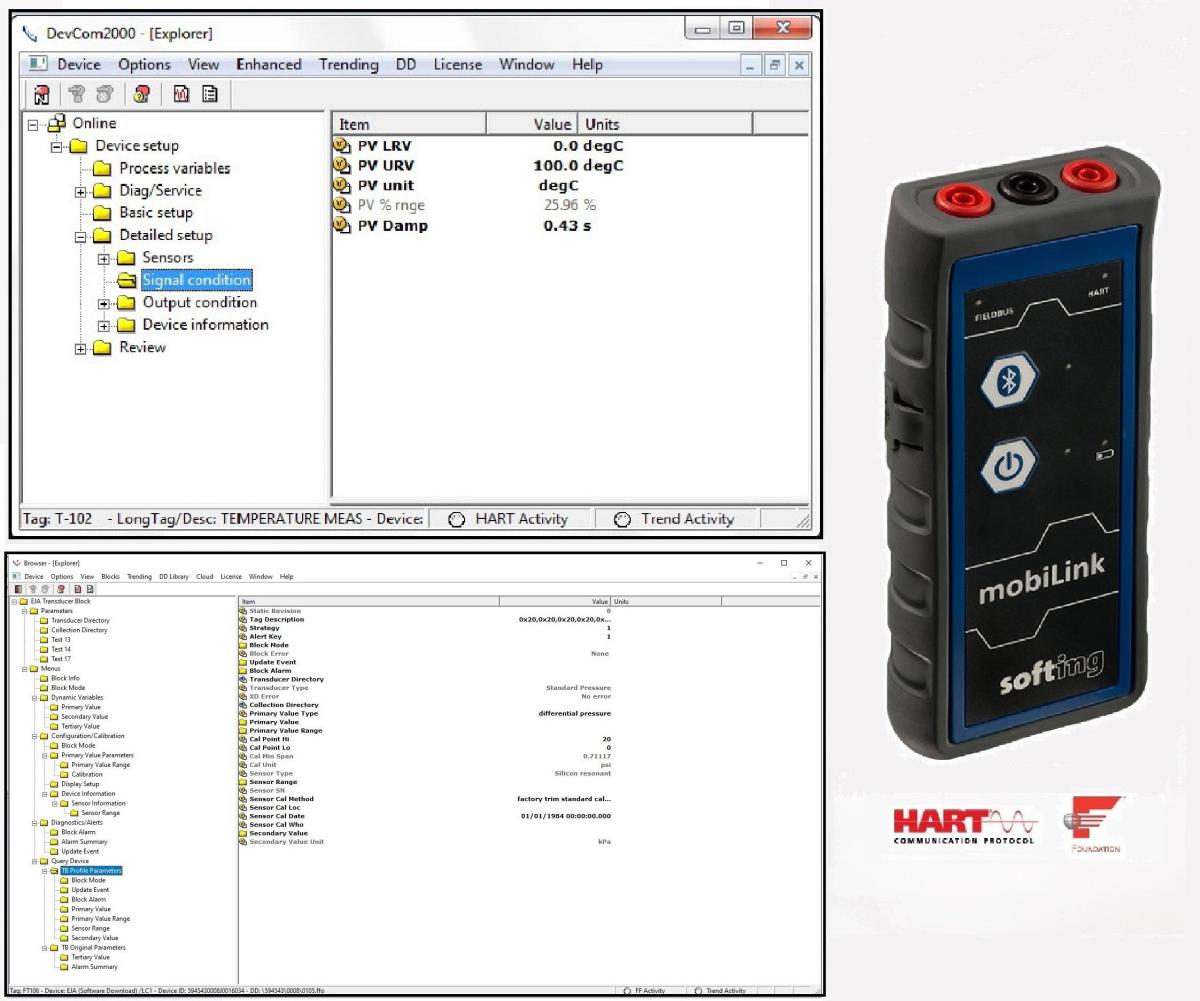Click the variable icon beside PV unit
This screenshot has height=1001, width=1200.
pyautogui.click(x=343, y=186)
